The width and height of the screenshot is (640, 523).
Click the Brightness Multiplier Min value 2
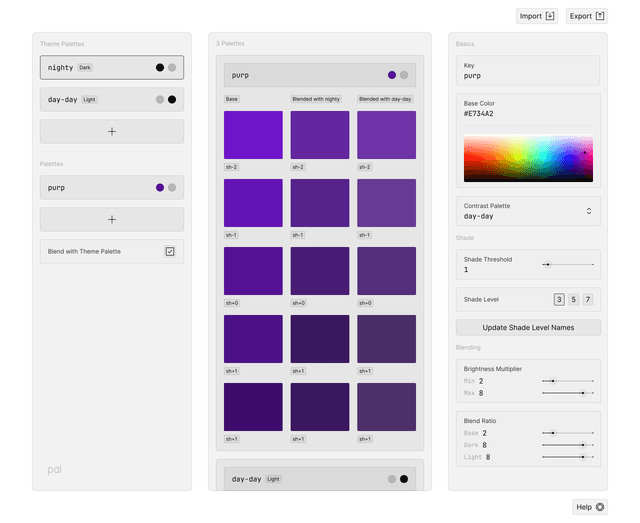481,381
